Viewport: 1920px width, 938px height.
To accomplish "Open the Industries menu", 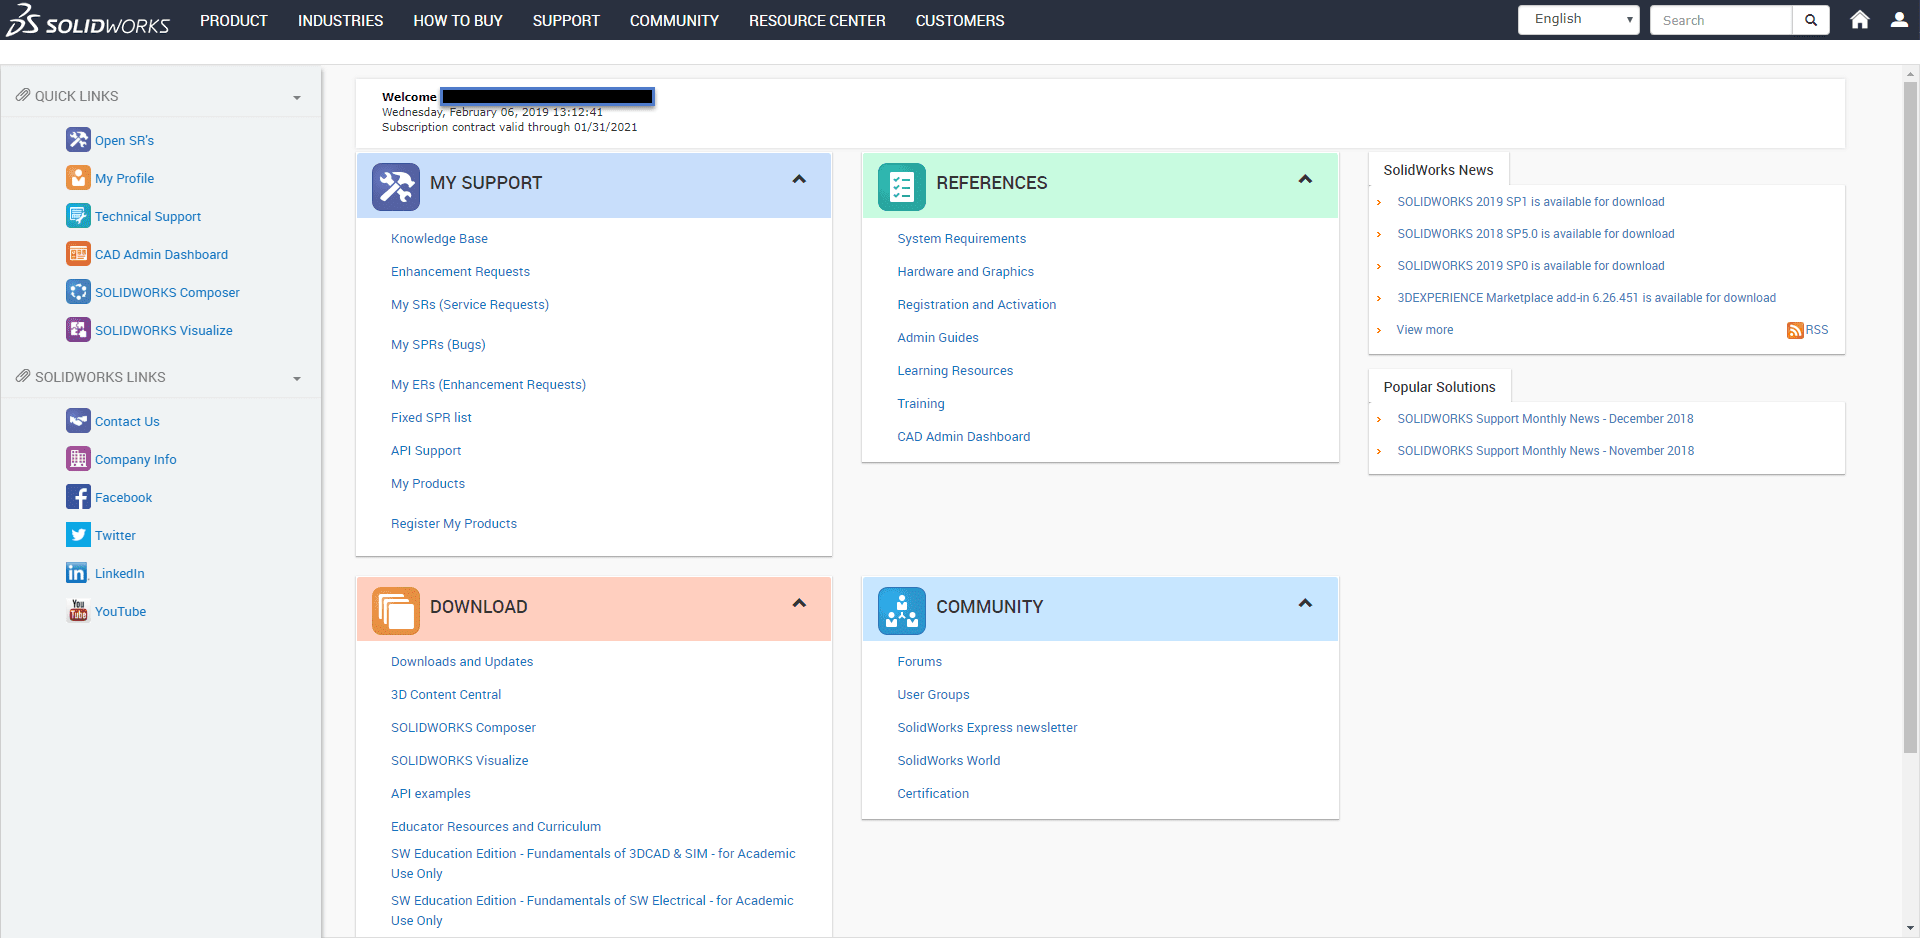I will 341,20.
